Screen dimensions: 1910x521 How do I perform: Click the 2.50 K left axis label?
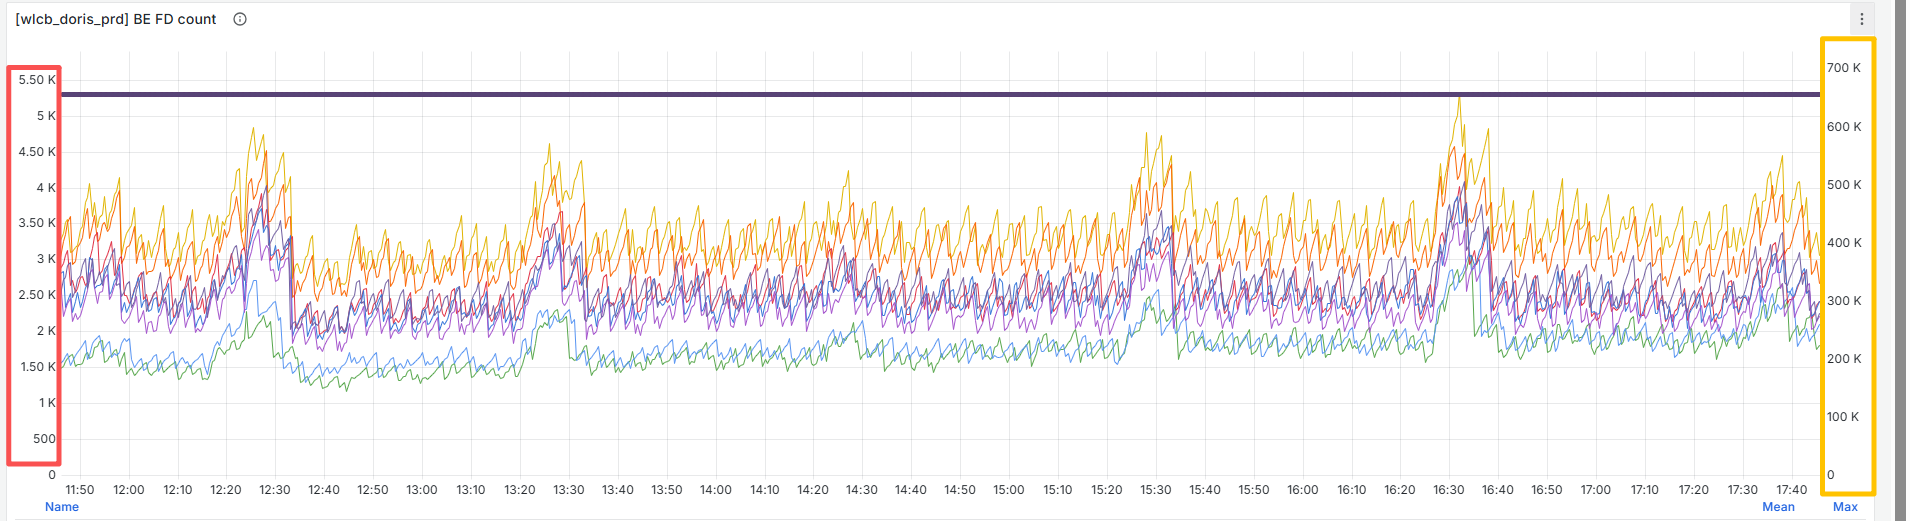[37, 295]
